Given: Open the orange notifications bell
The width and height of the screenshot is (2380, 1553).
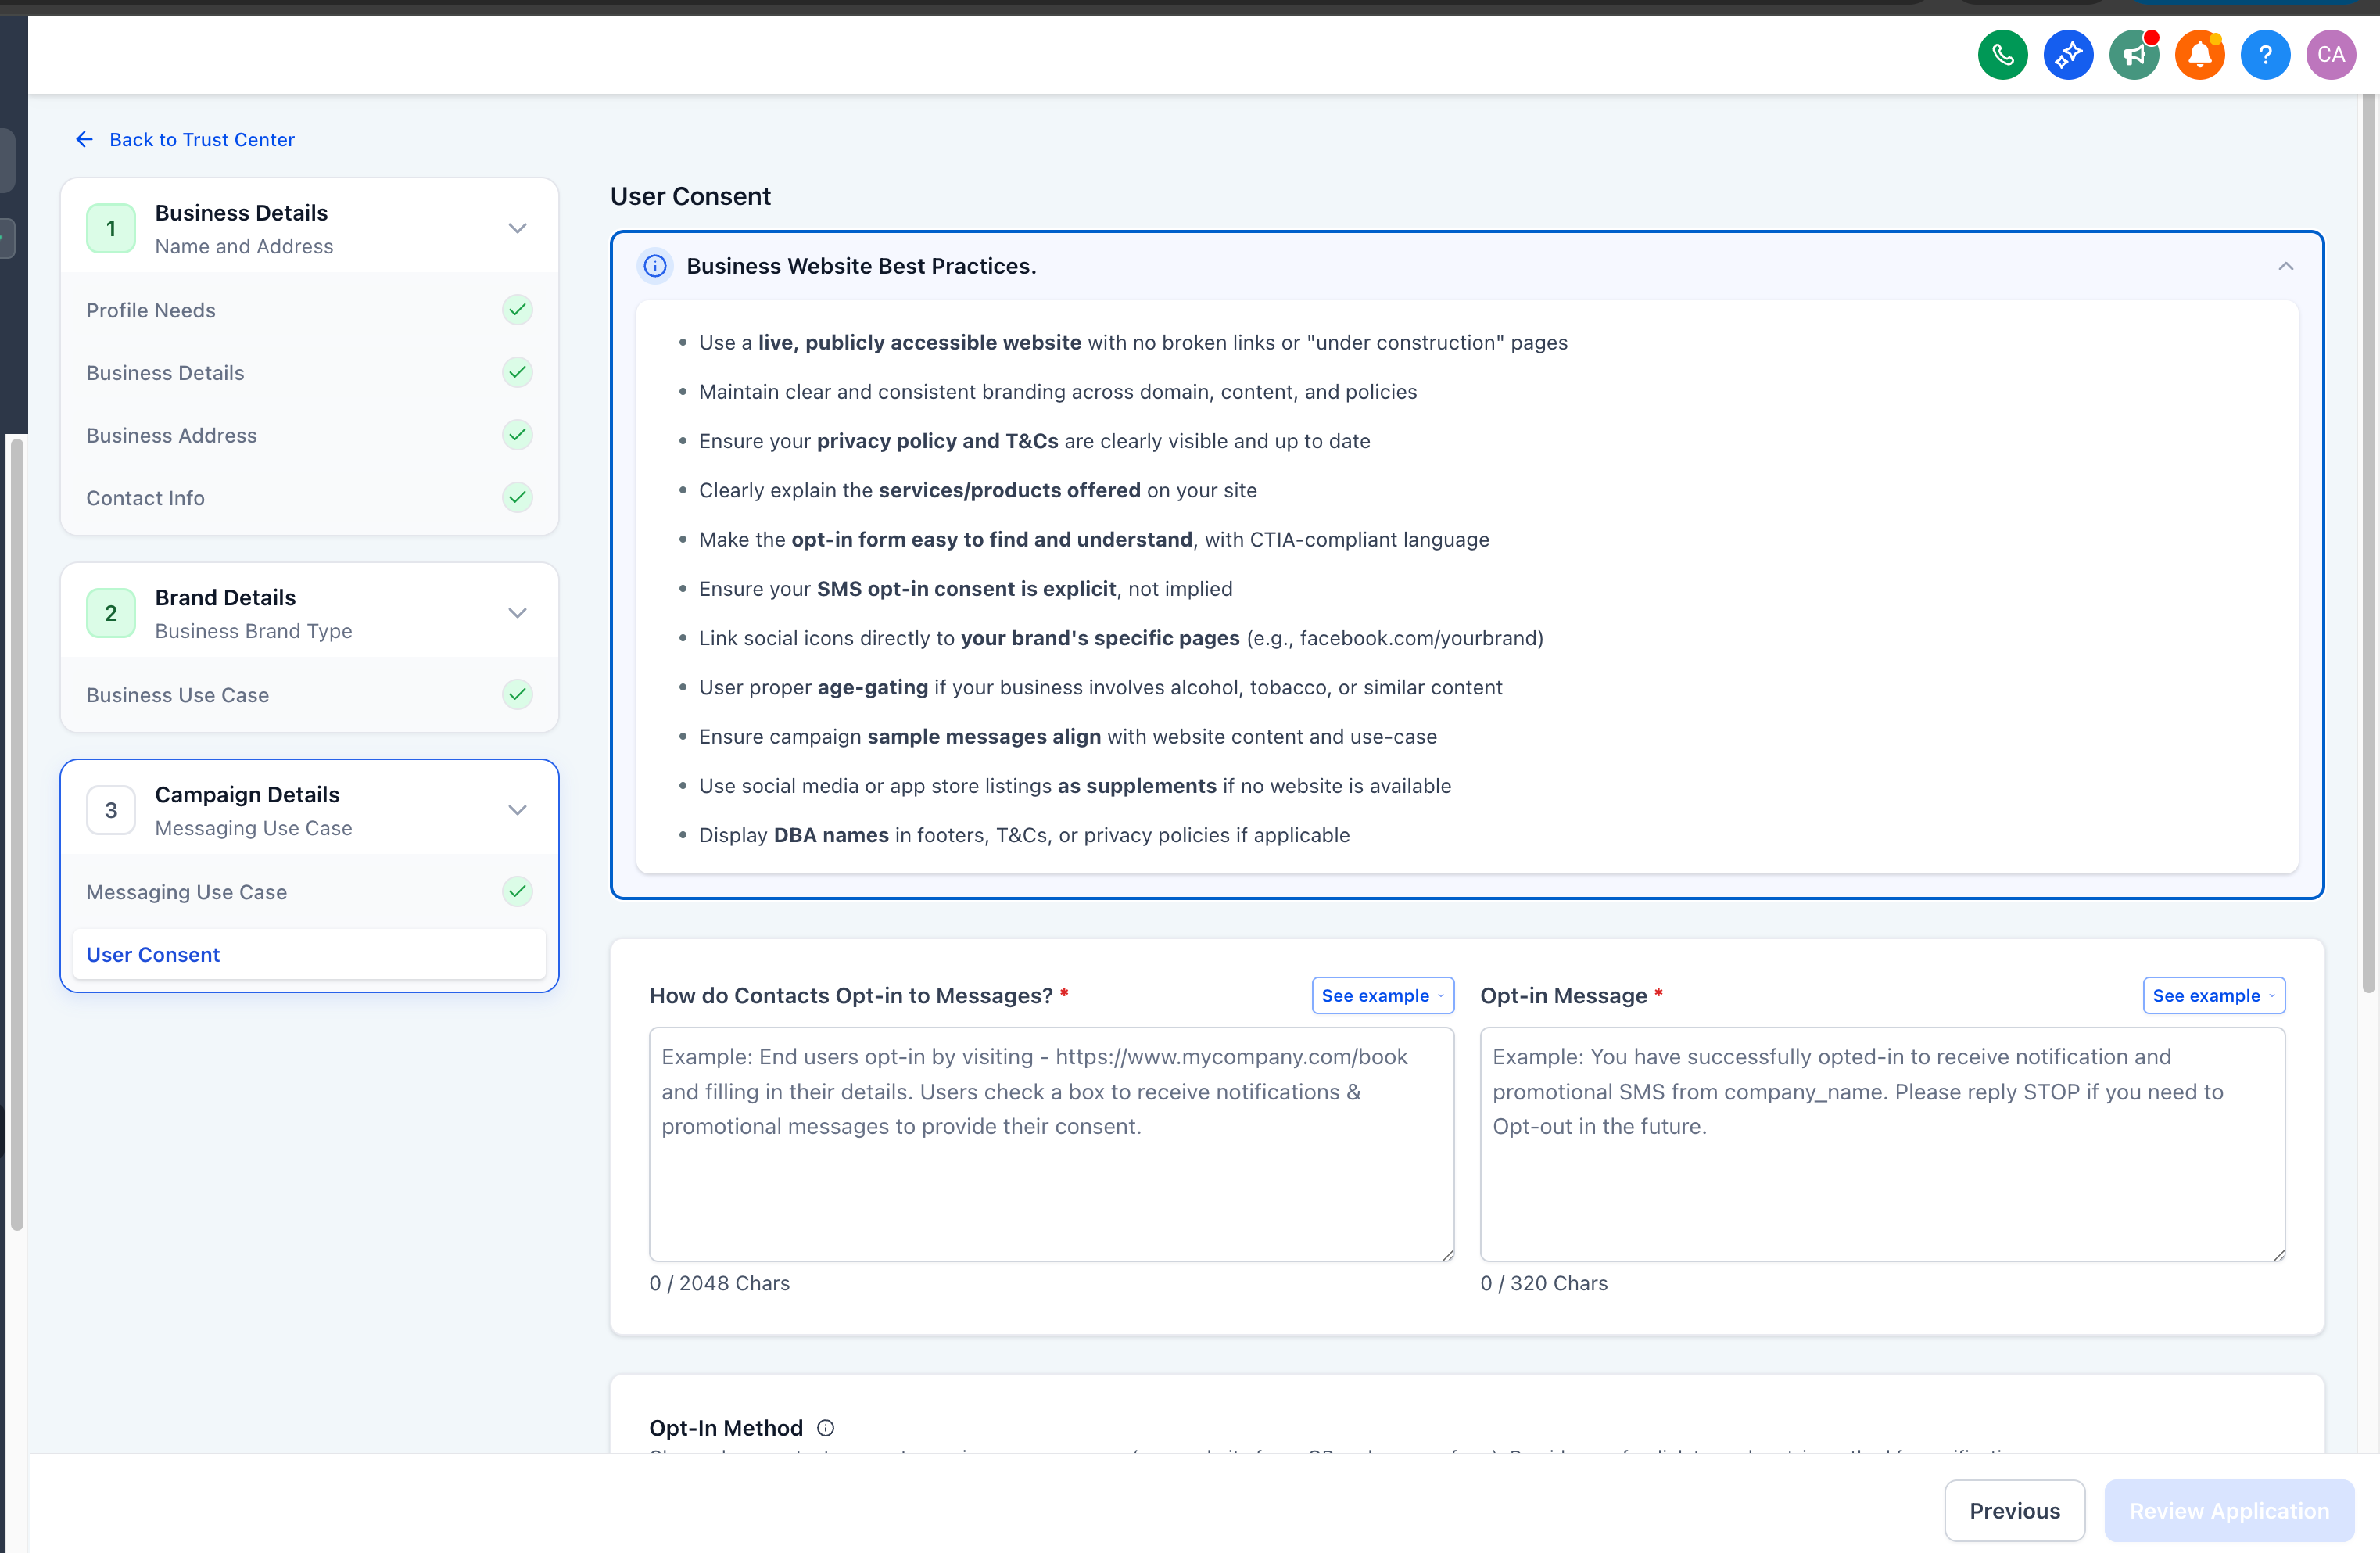Looking at the screenshot, I should click(2199, 55).
